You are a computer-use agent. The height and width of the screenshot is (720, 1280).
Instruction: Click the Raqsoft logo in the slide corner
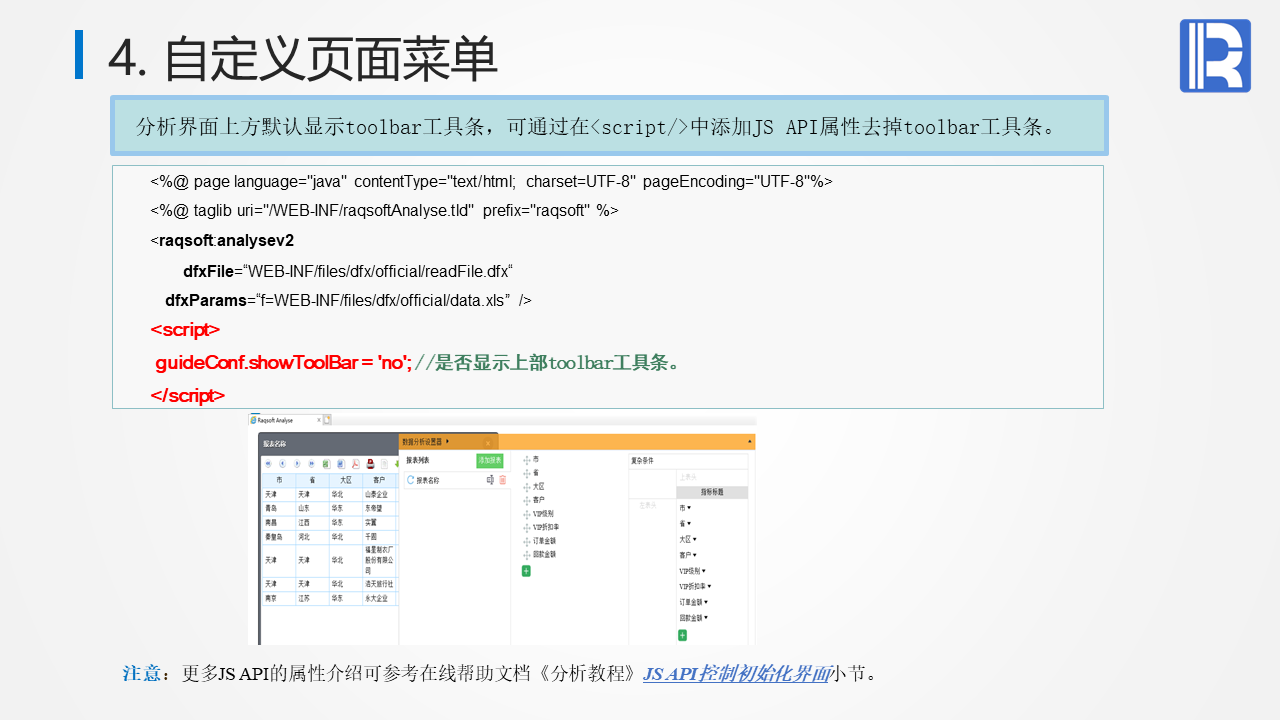(1215, 56)
